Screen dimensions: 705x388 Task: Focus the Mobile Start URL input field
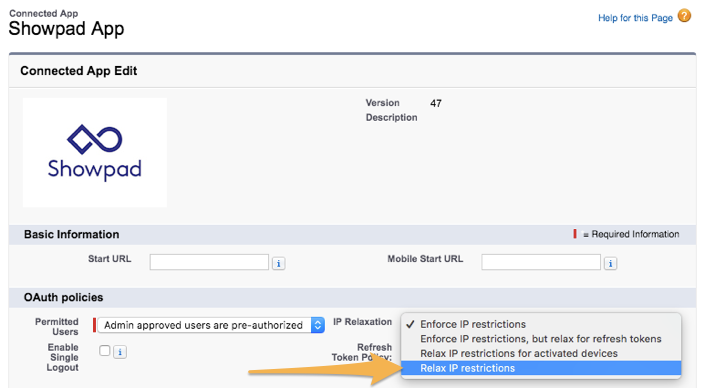(541, 262)
